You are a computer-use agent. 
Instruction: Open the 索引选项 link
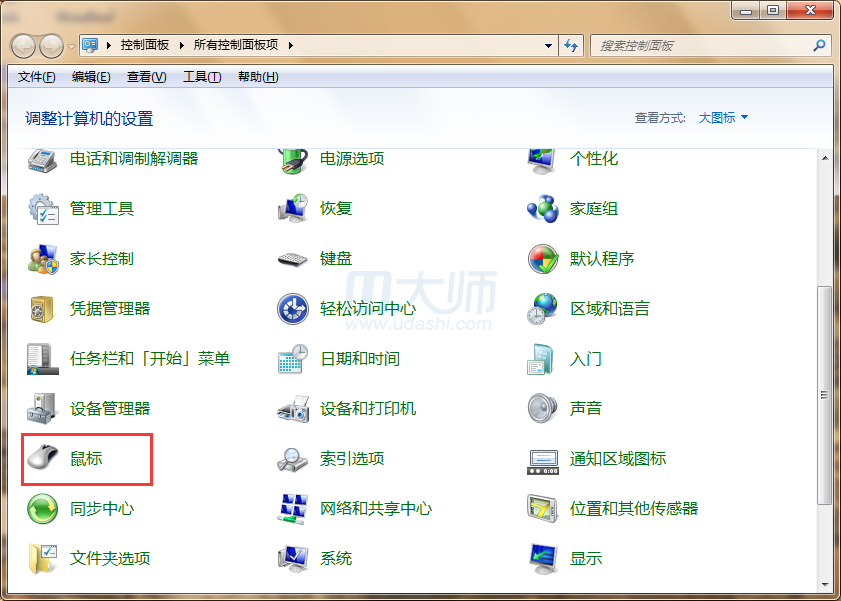pyautogui.click(x=352, y=458)
